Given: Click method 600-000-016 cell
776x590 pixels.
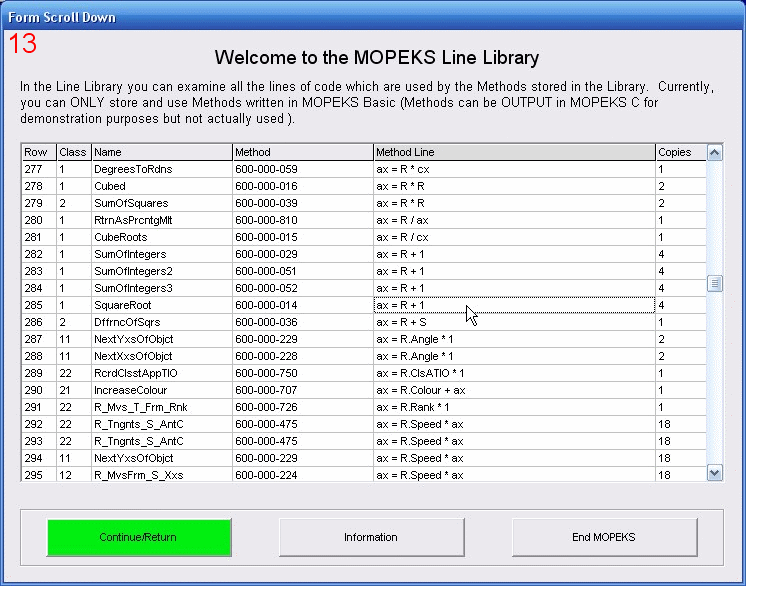Looking at the screenshot, I should (303, 186).
